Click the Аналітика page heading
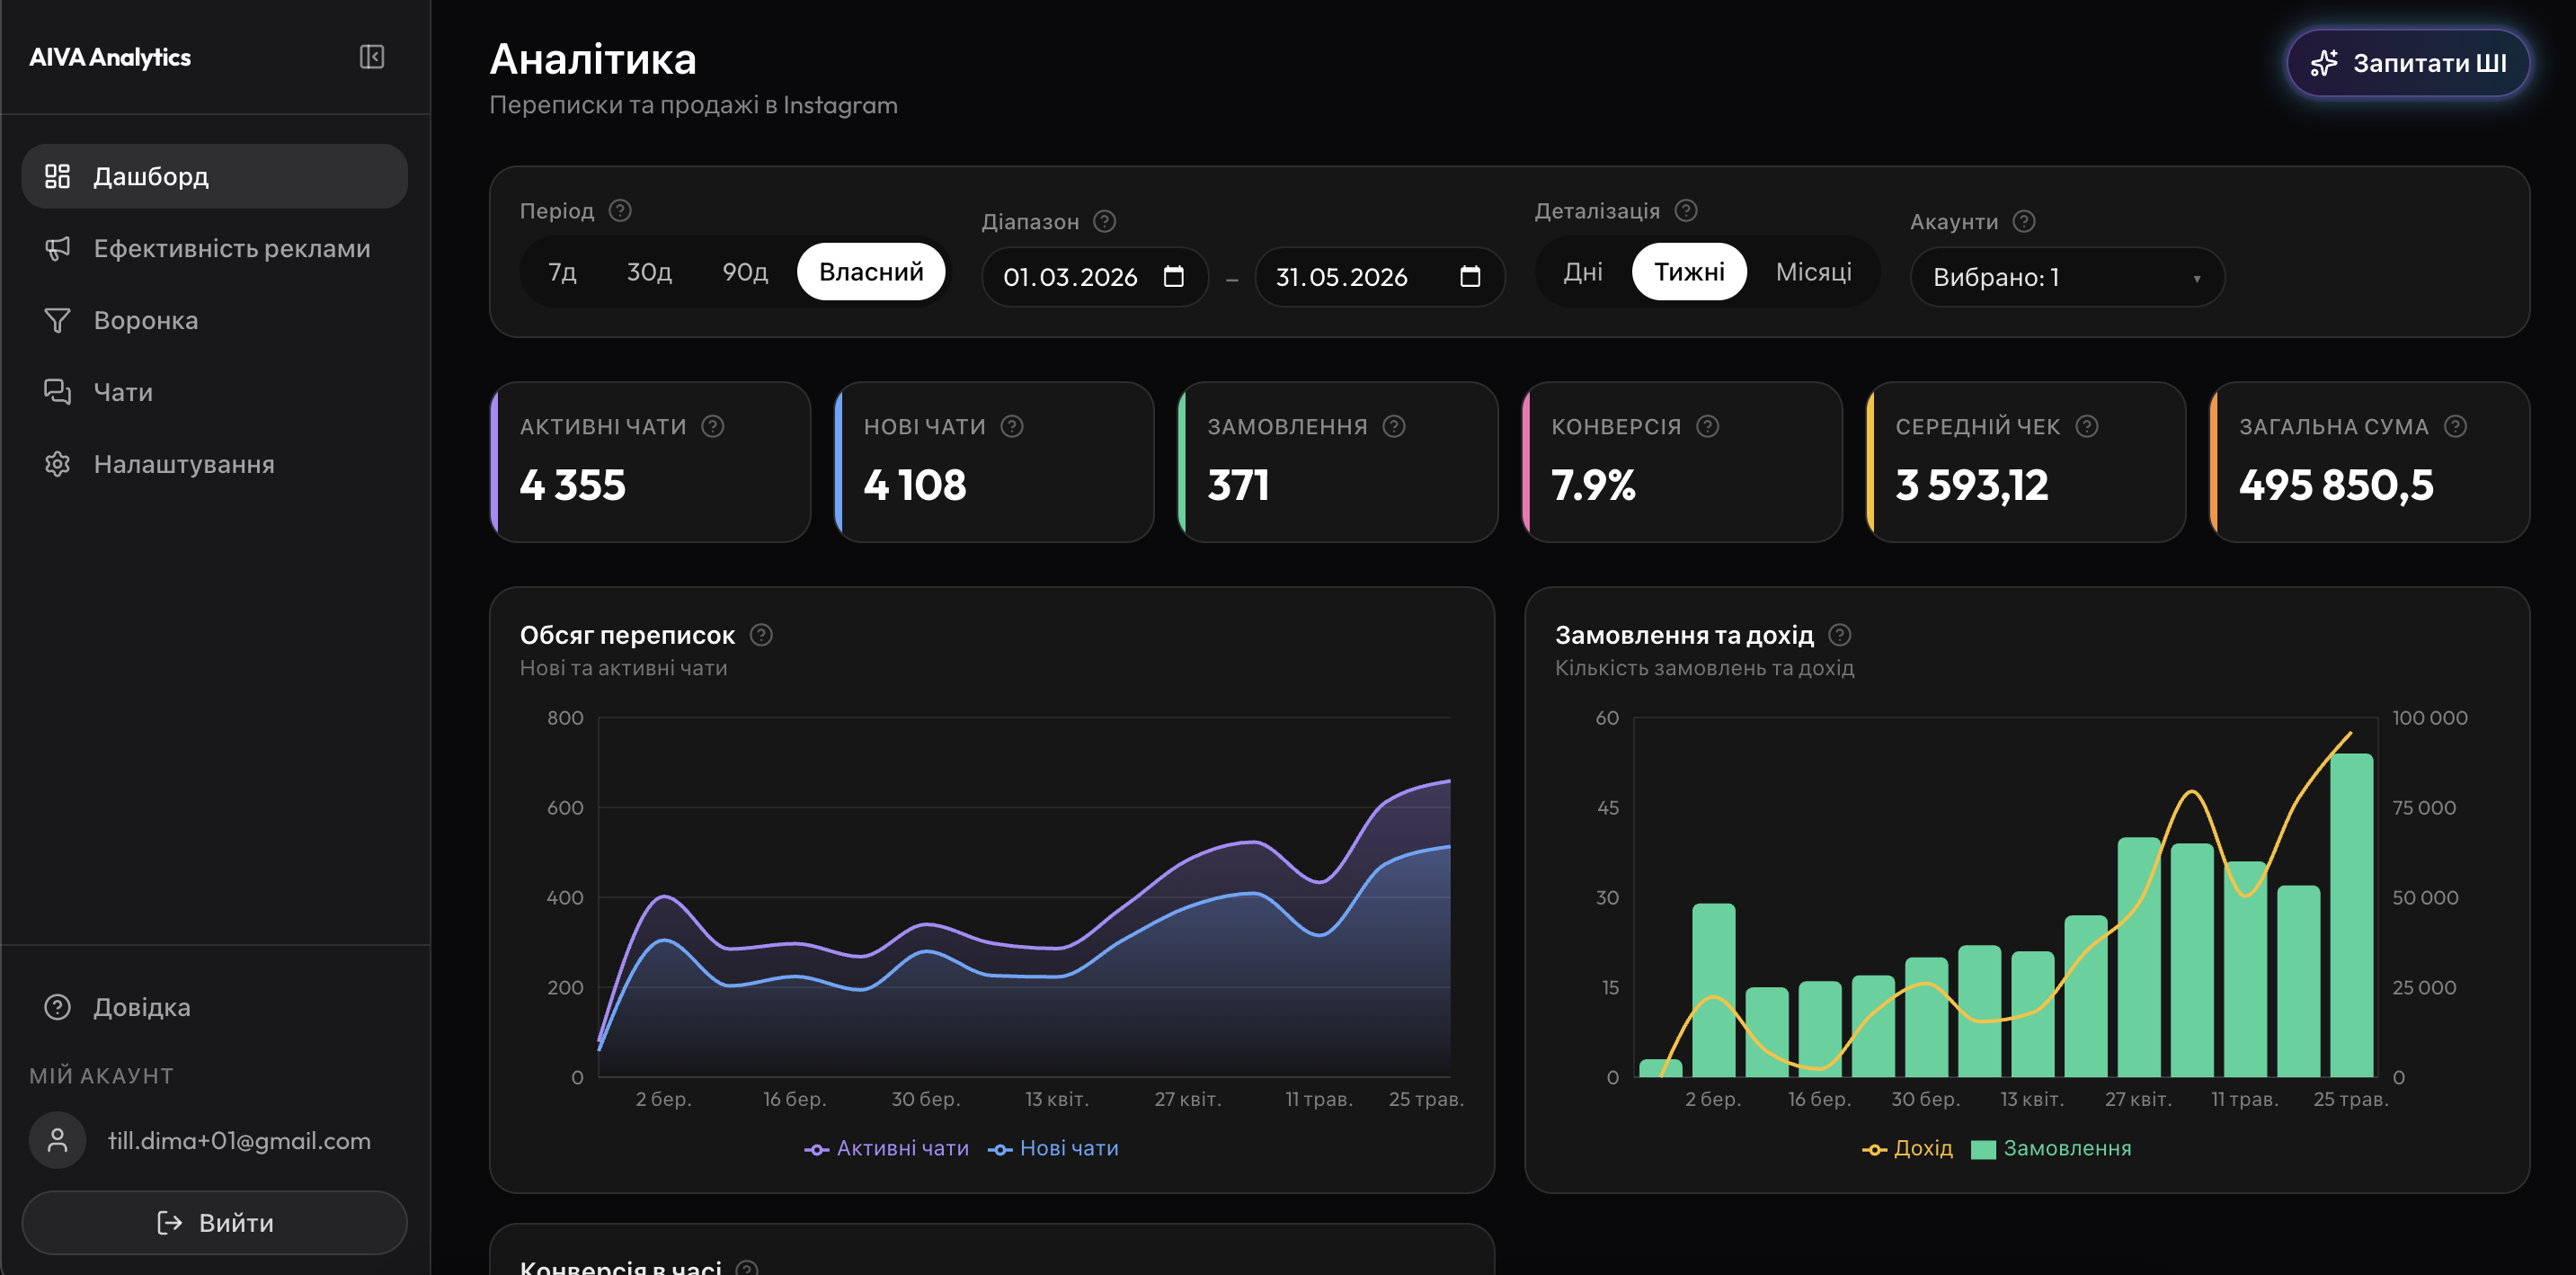Screen dimensions: 2576x1275 click(593, 59)
